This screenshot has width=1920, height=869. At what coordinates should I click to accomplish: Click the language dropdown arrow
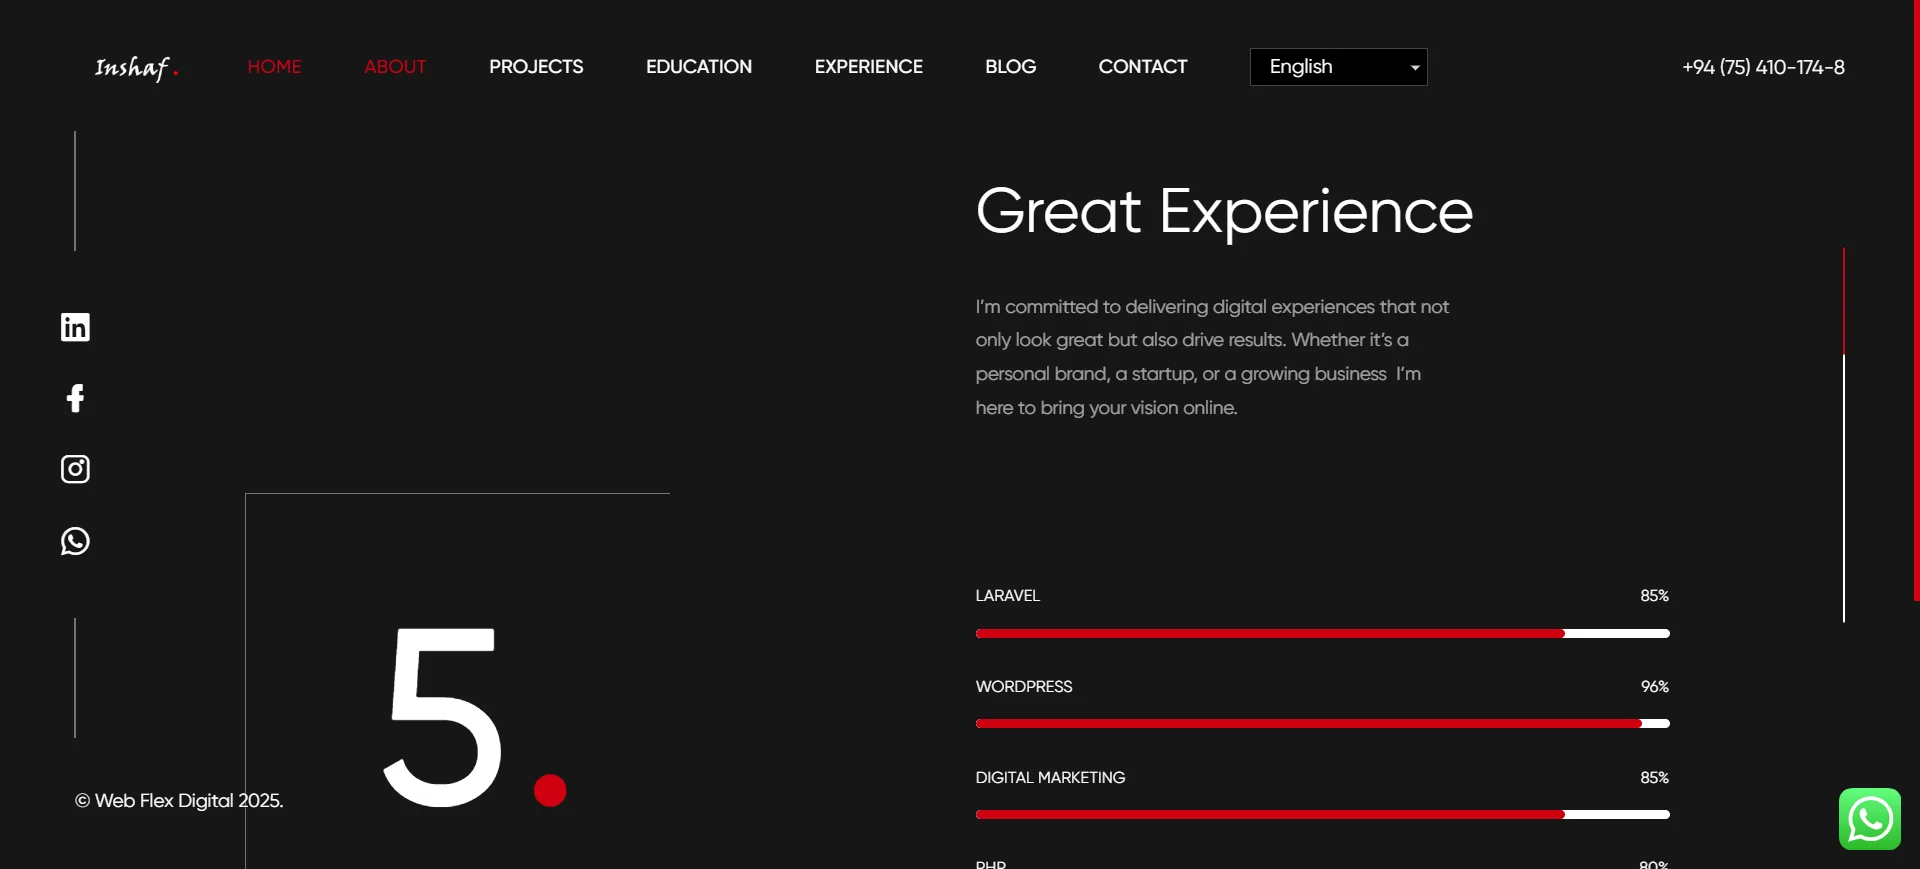pos(1414,68)
